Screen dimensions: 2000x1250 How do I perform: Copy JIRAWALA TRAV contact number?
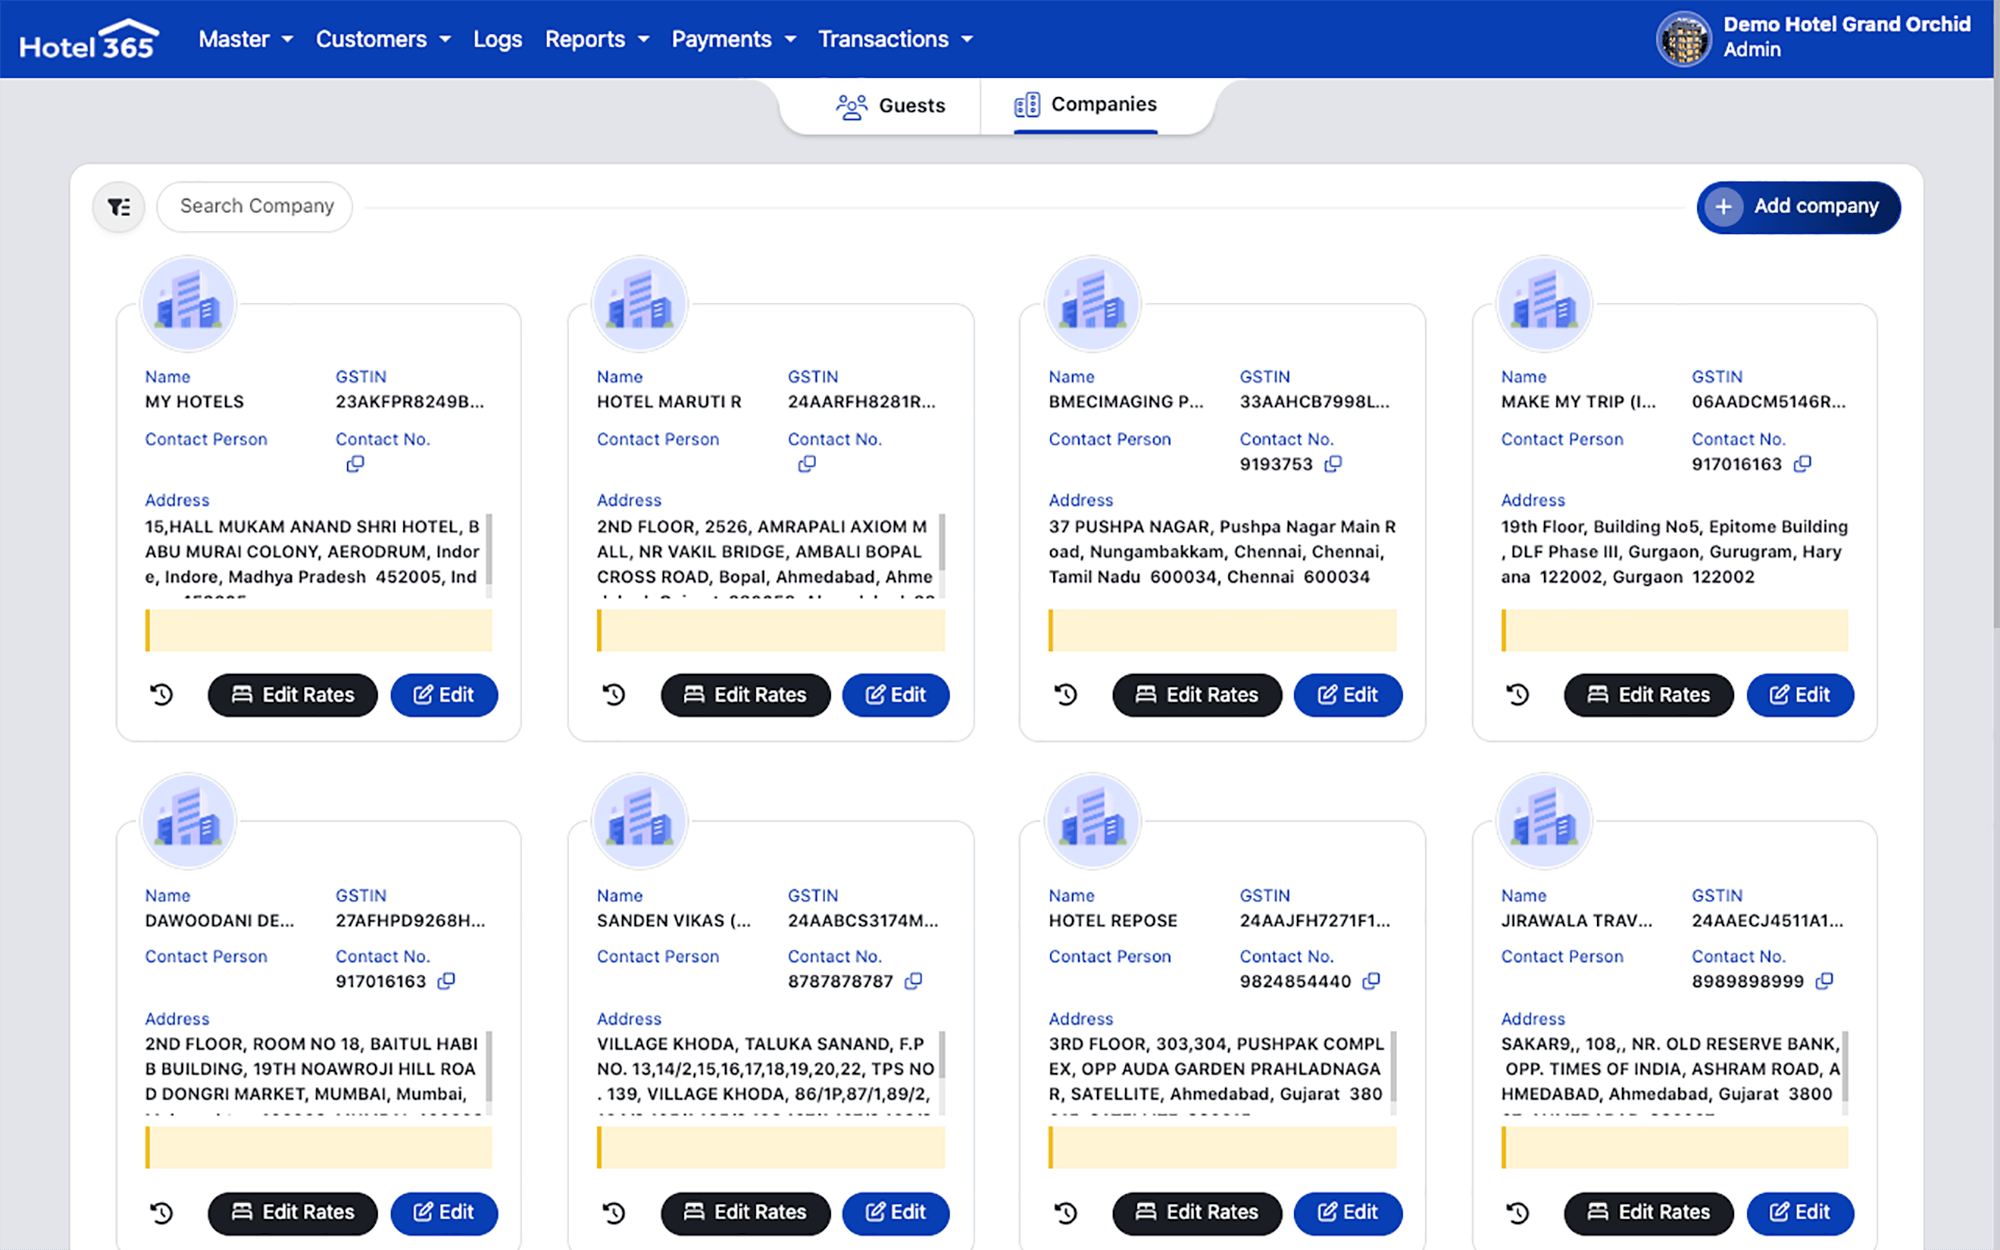(1824, 981)
